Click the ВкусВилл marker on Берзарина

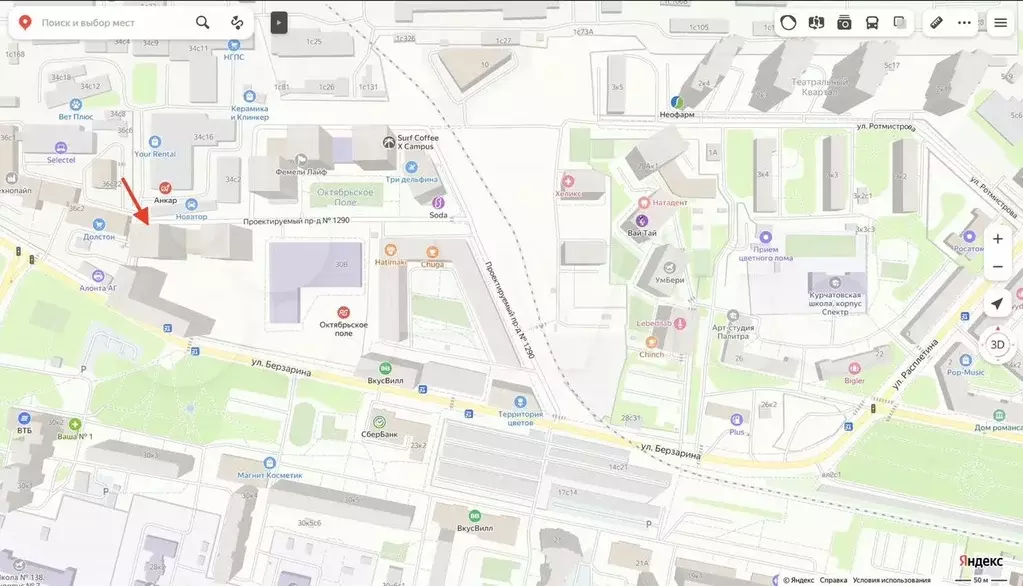pyautogui.click(x=386, y=369)
